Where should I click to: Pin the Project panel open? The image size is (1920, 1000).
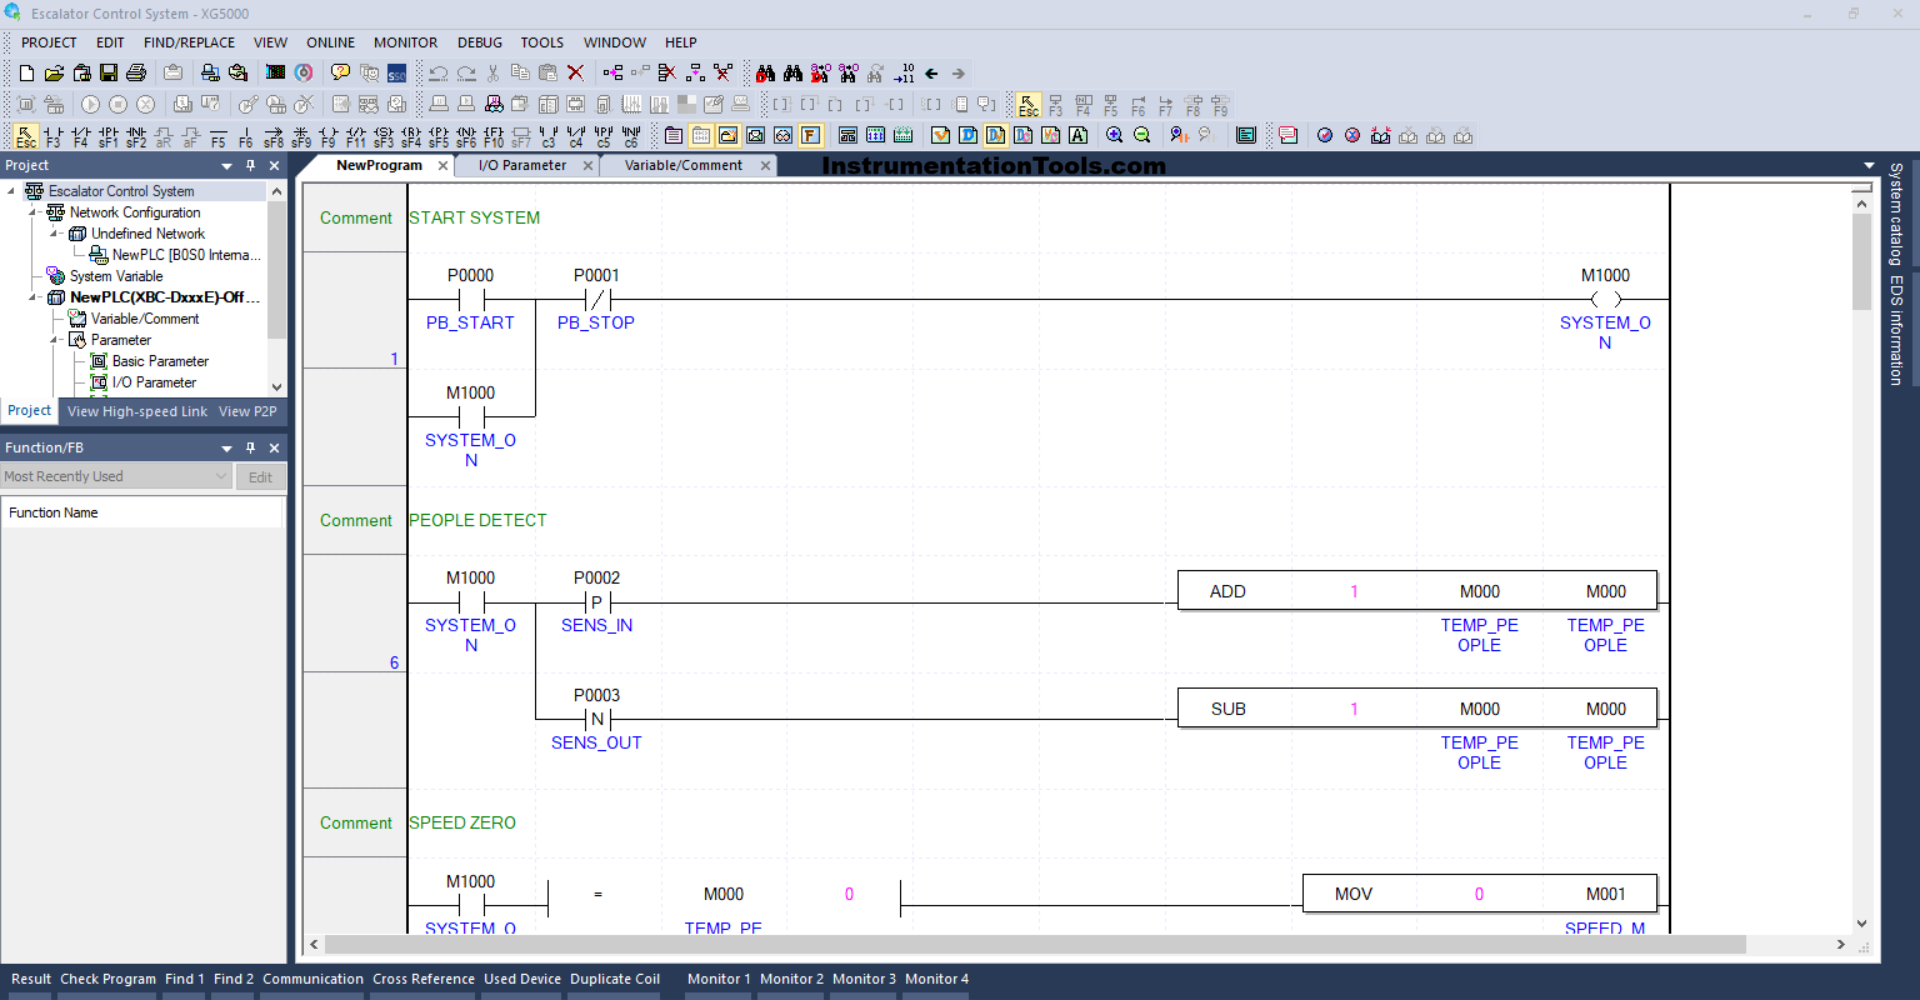[251, 165]
